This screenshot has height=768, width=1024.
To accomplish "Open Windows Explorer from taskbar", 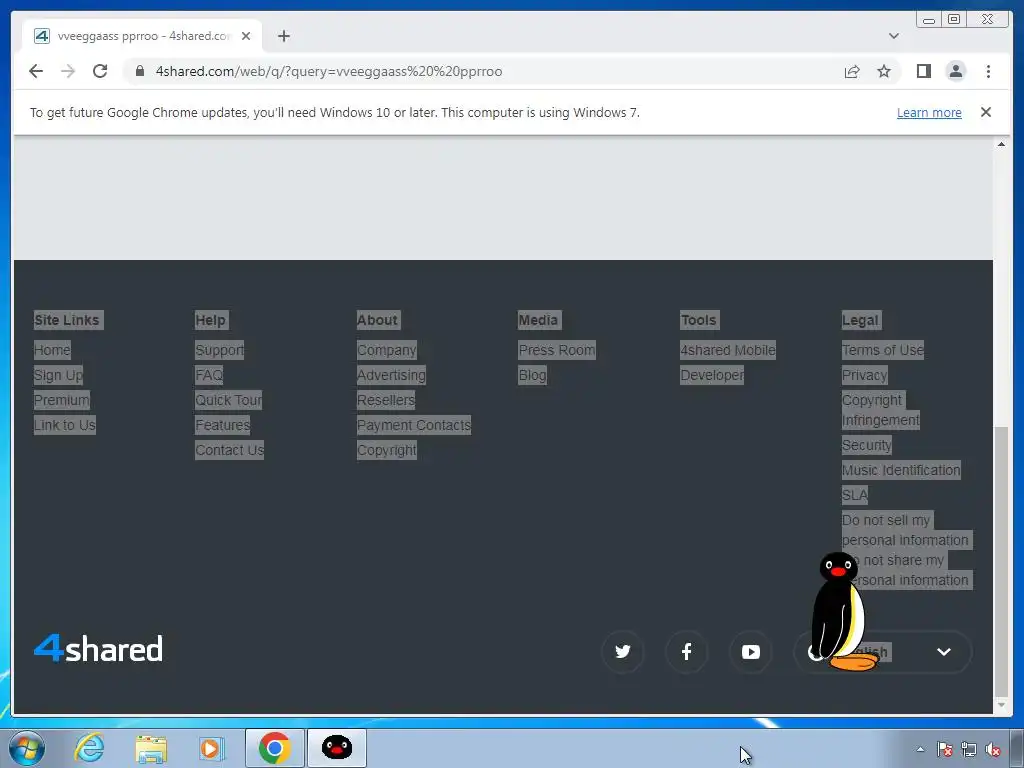I will (x=151, y=748).
